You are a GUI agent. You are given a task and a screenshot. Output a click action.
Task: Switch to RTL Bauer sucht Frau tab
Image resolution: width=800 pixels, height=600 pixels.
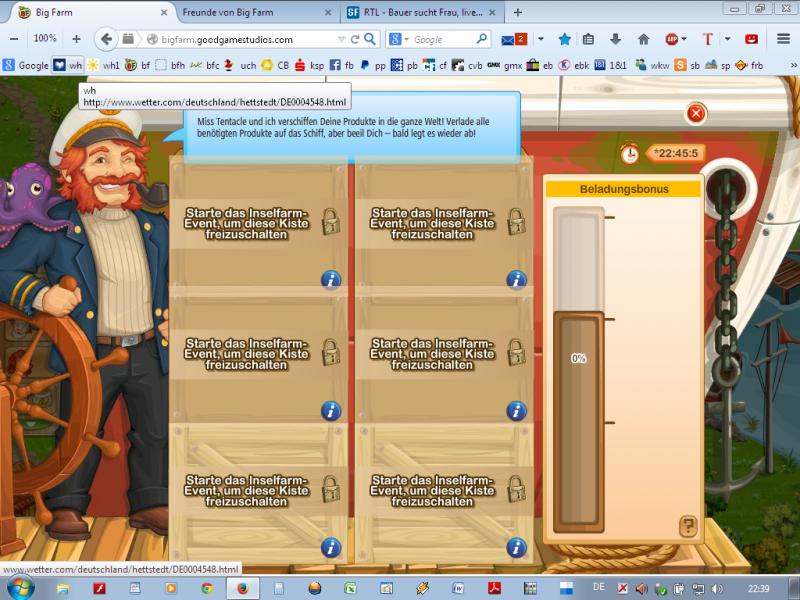tap(422, 12)
